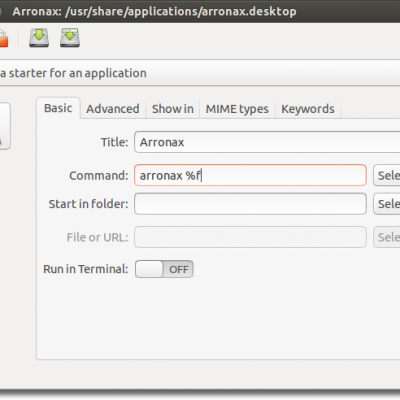Click the Save As toolbar icon
This screenshot has width=400, height=400.
[x=70, y=38]
